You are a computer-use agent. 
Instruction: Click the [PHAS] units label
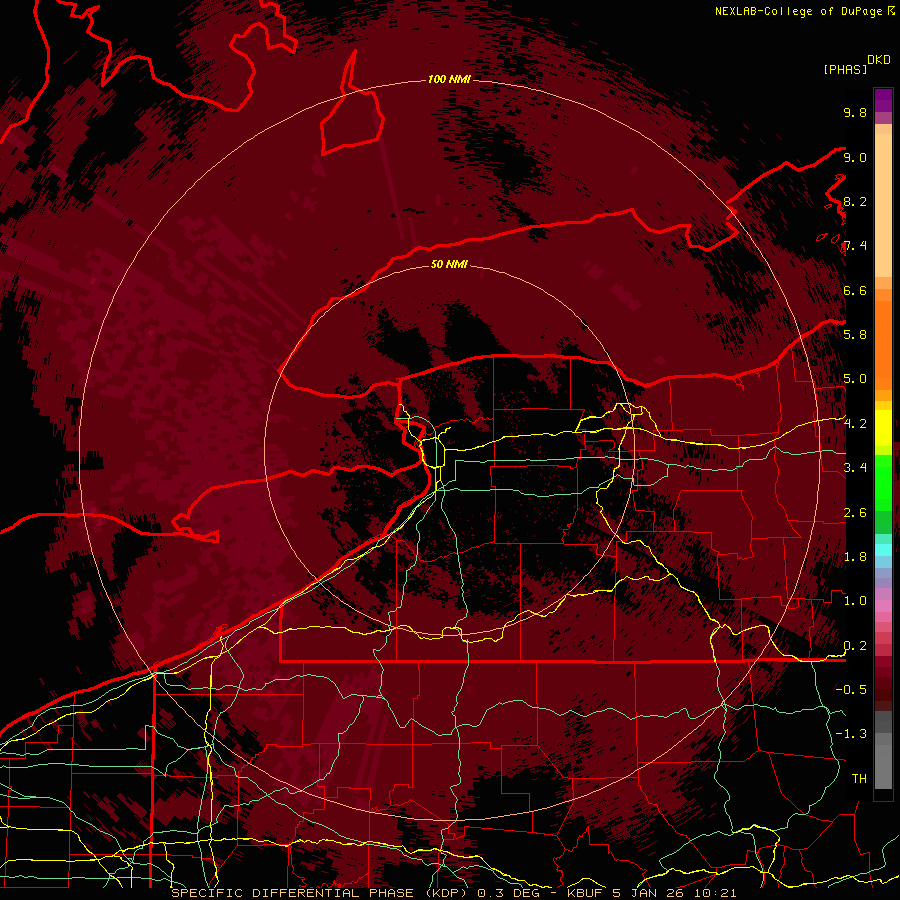pyautogui.click(x=845, y=70)
